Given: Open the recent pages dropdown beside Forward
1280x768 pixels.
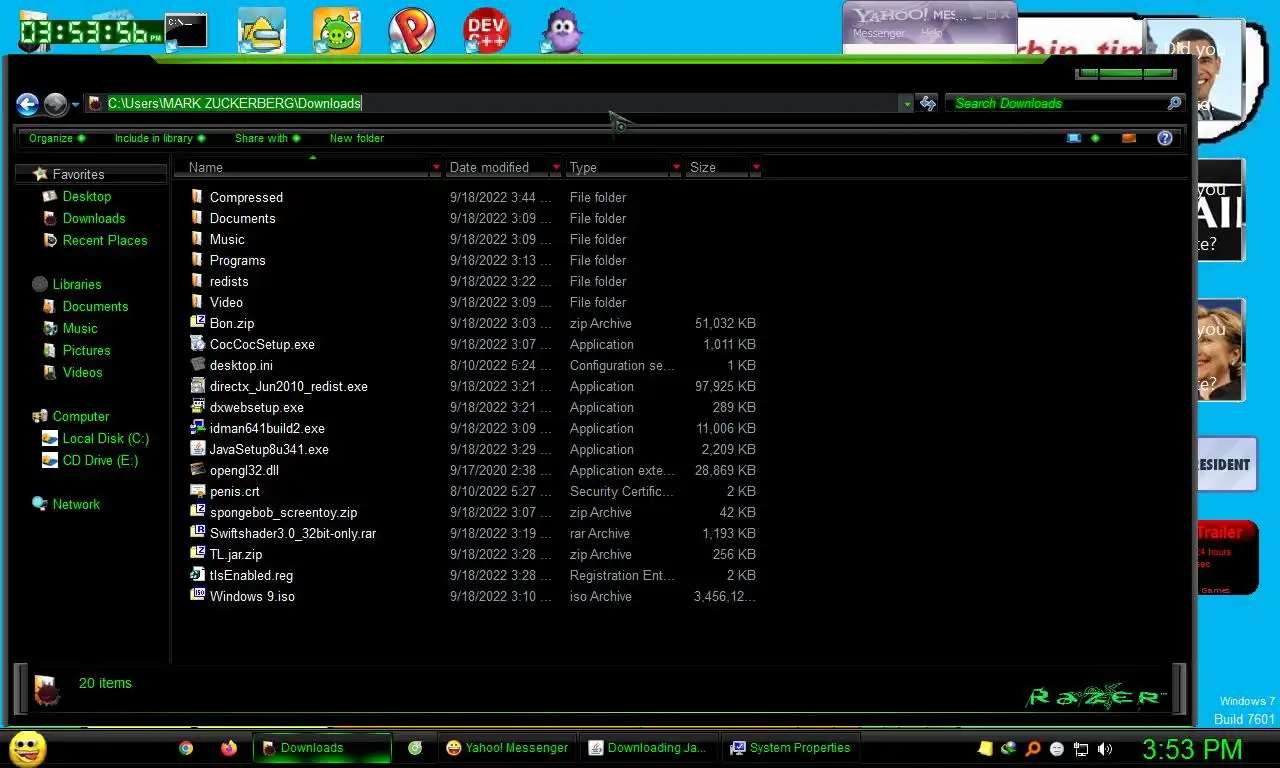Looking at the screenshot, I should 75,104.
